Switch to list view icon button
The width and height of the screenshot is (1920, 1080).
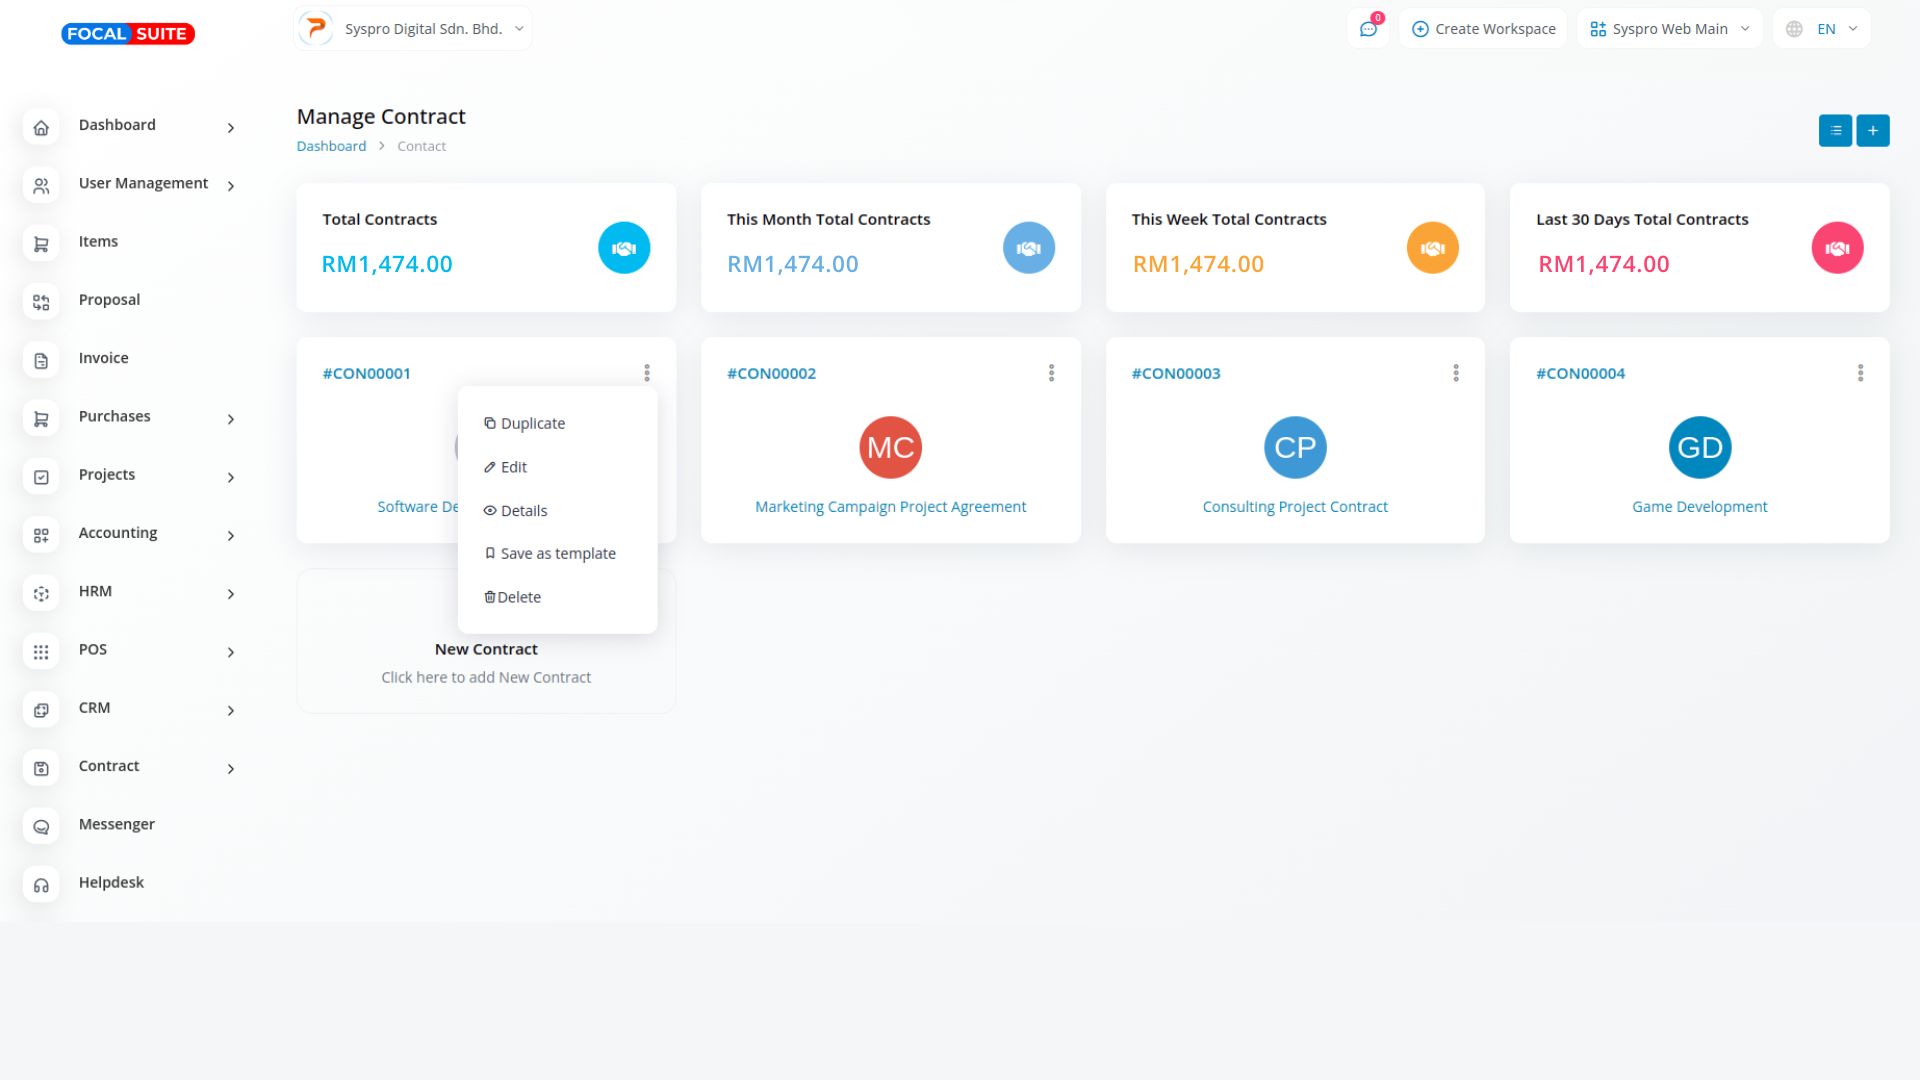click(x=1835, y=131)
